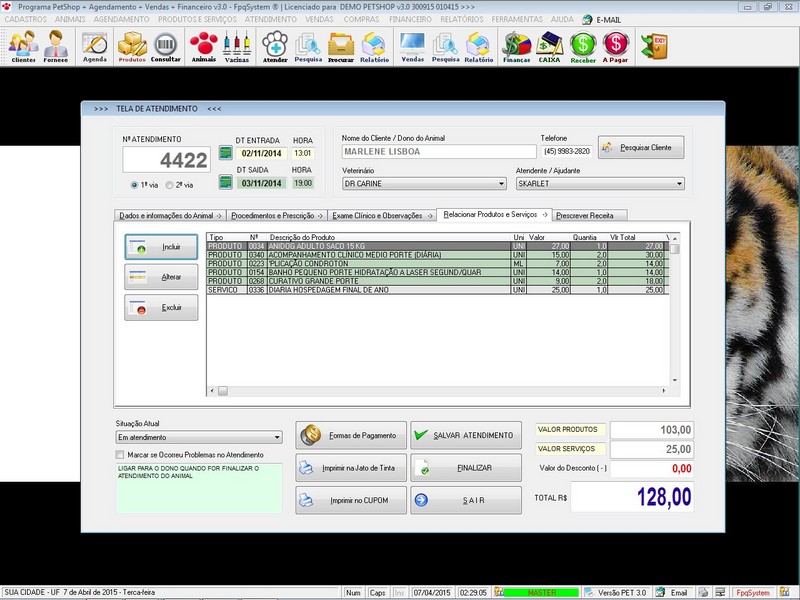The height and width of the screenshot is (600, 800).
Task: Switch to Prescrever Receita tab
Action: [x=590, y=215]
